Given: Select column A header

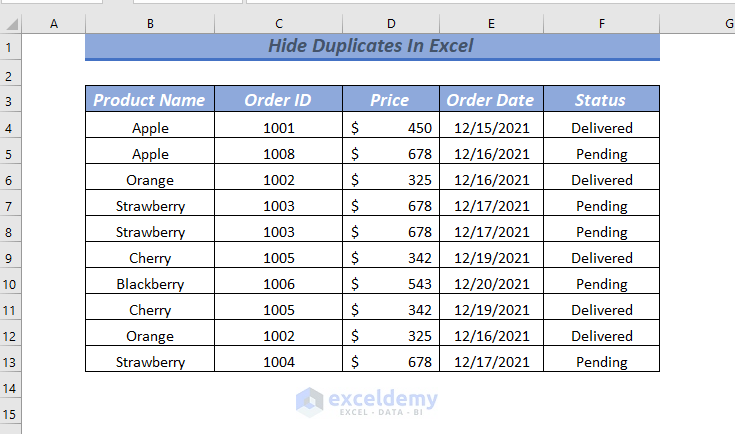Looking at the screenshot, I should (x=54, y=23).
